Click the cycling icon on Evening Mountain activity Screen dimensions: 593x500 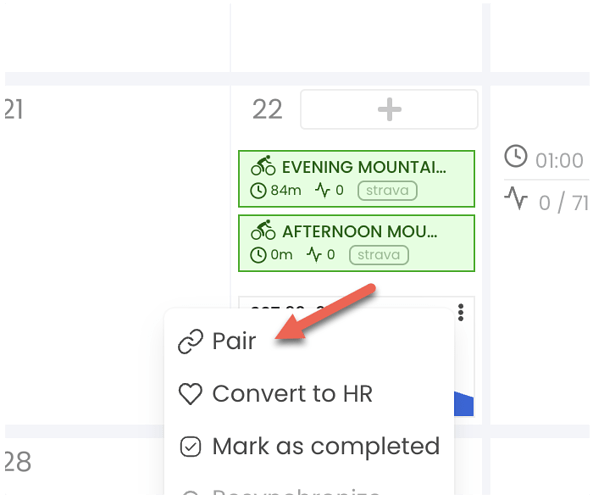[263, 166]
